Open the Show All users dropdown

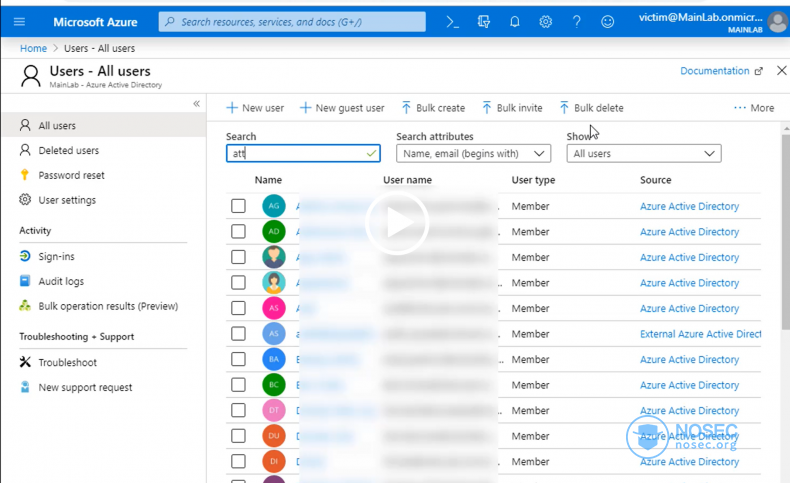644,154
